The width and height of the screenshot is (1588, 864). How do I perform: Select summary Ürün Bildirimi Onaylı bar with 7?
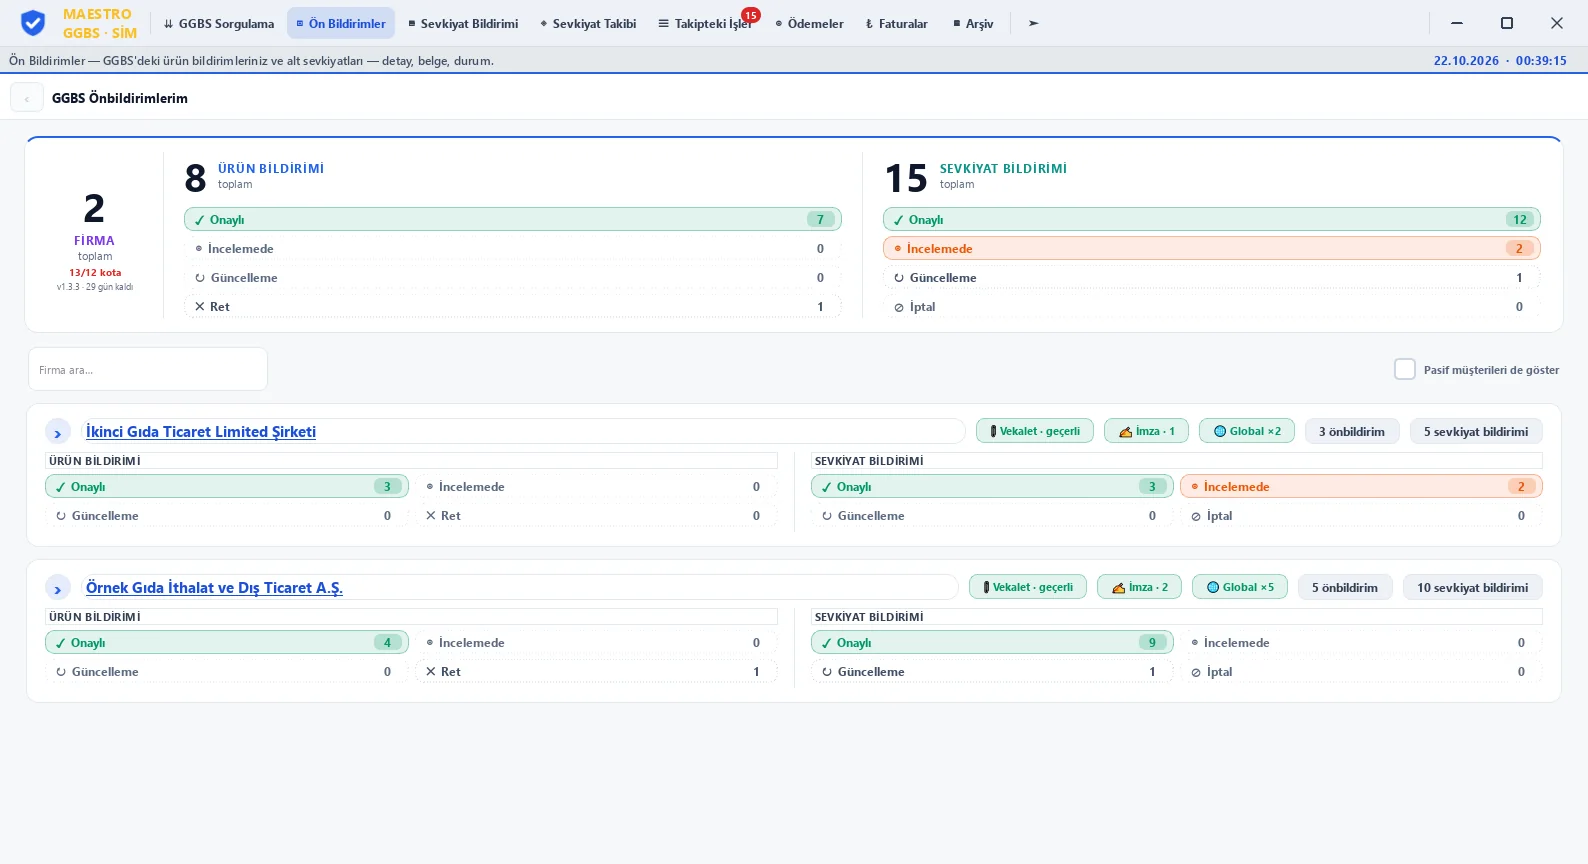[x=513, y=219]
